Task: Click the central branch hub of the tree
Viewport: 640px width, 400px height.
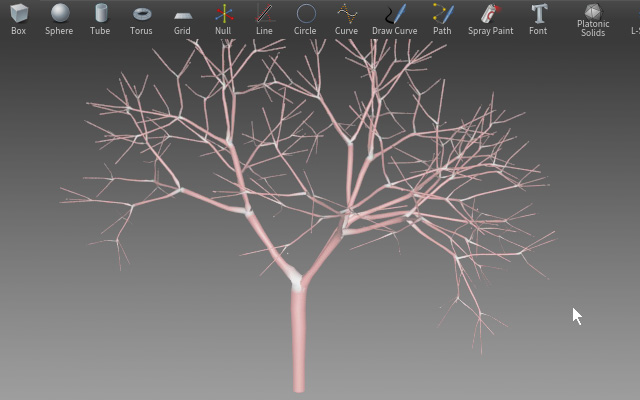Action: (347, 214)
